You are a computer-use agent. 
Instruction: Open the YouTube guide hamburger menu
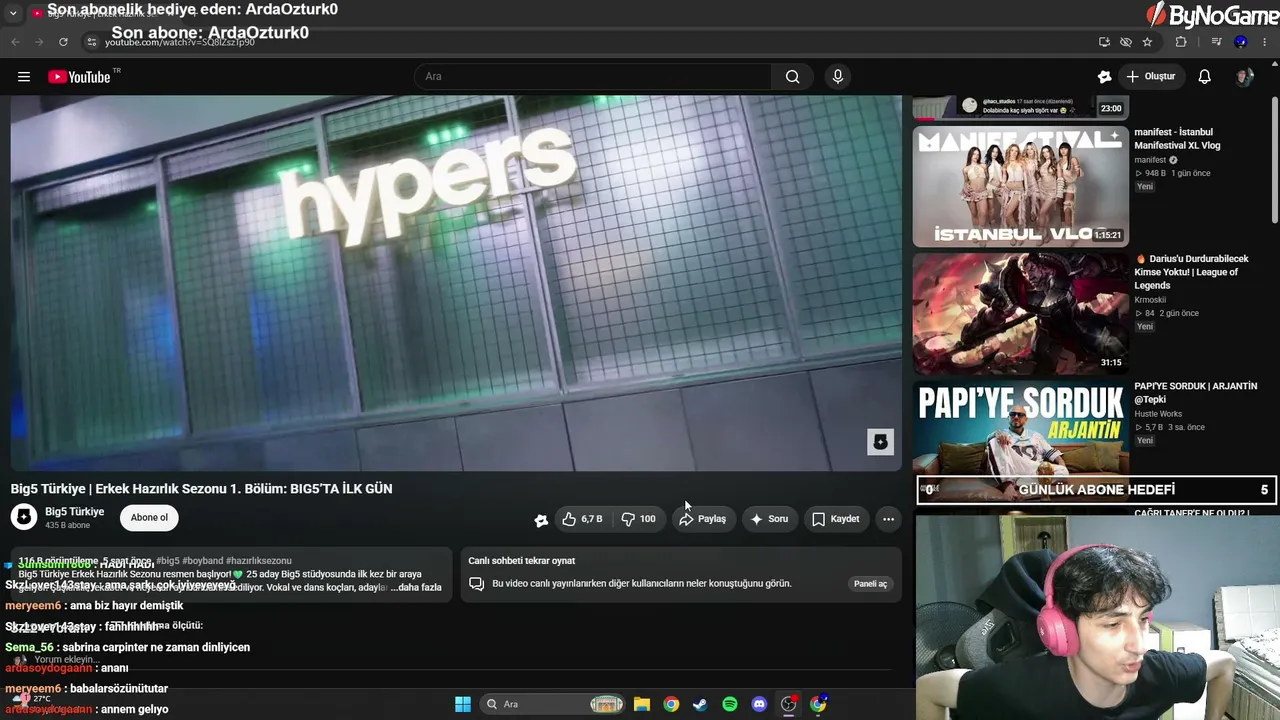[x=24, y=77]
